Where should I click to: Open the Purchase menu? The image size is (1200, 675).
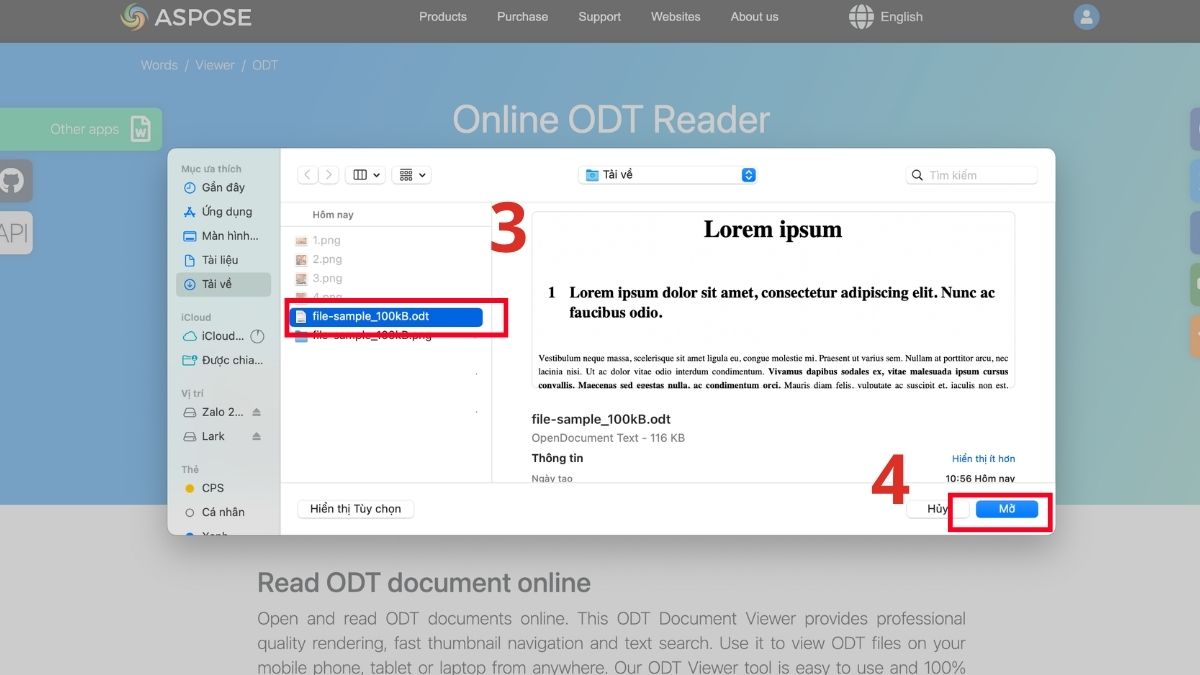point(522,17)
